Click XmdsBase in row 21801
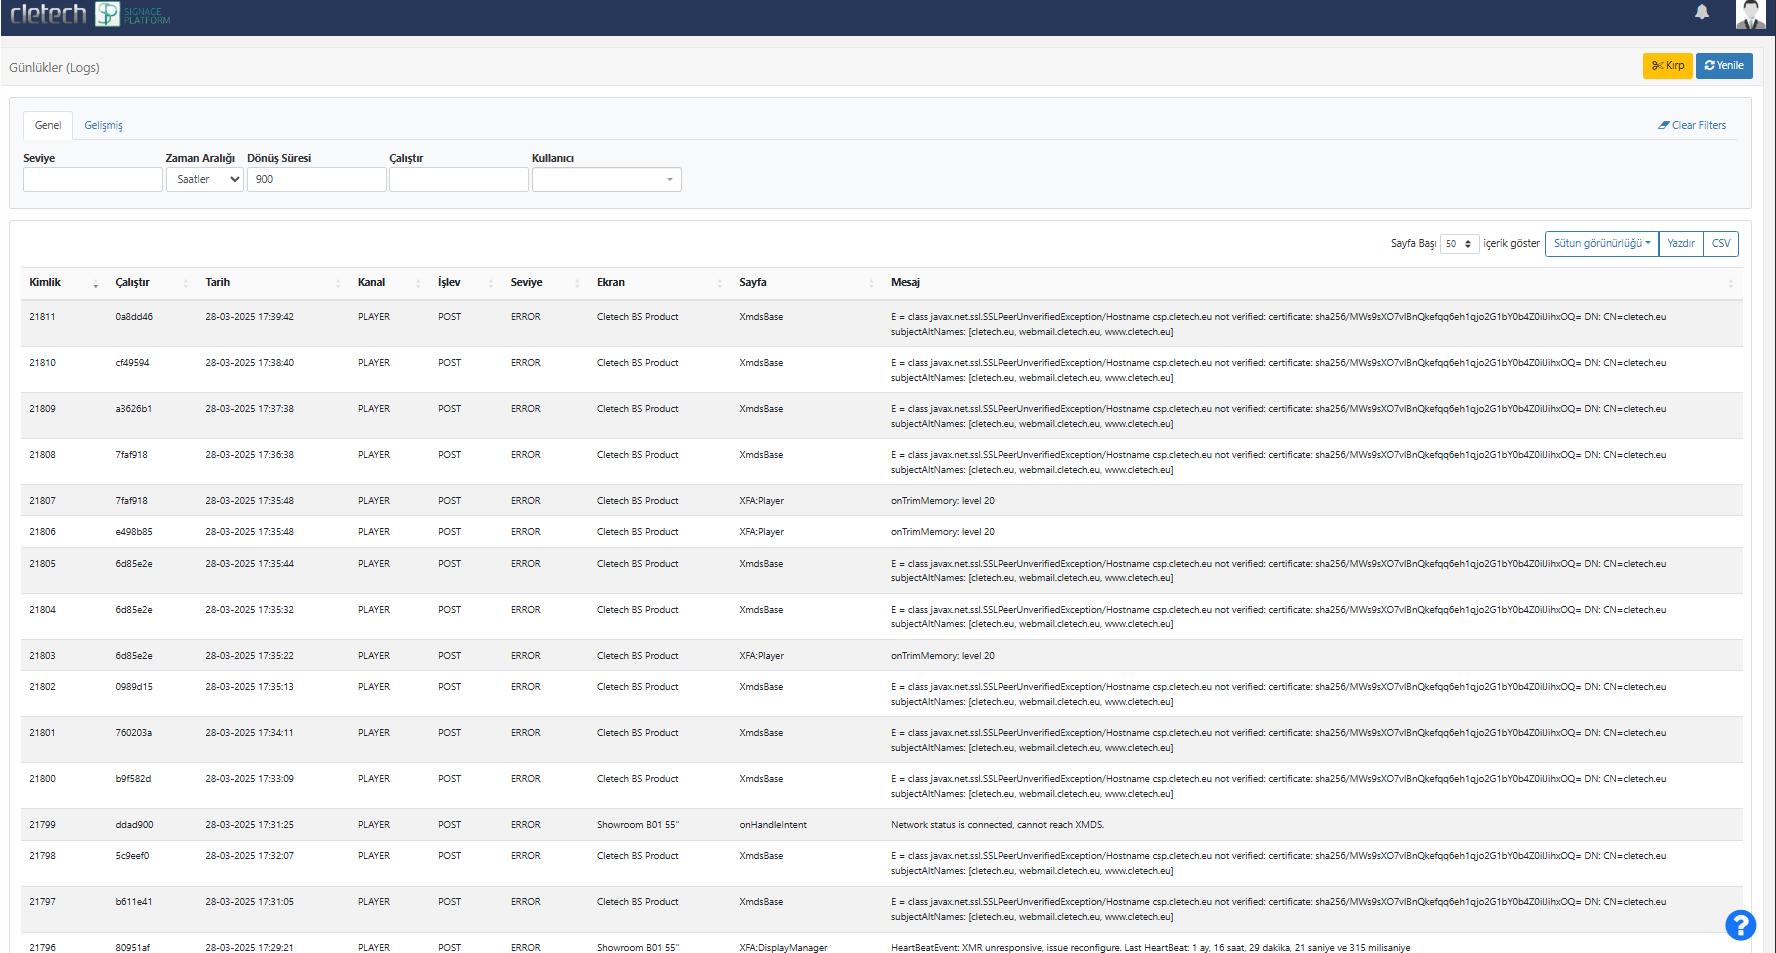1776x953 pixels. point(761,733)
